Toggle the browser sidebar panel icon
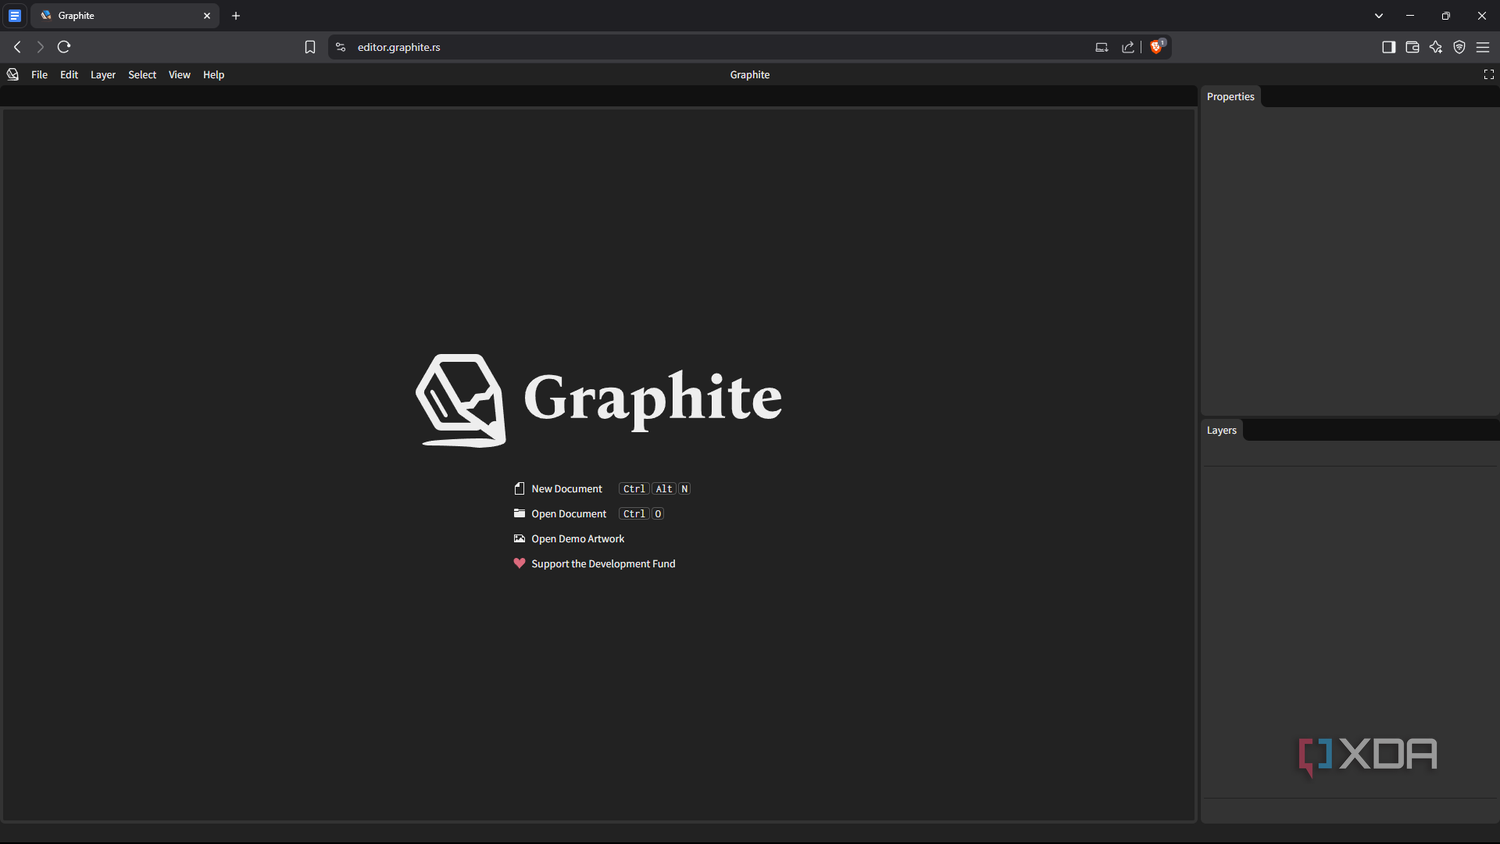 coord(1389,47)
